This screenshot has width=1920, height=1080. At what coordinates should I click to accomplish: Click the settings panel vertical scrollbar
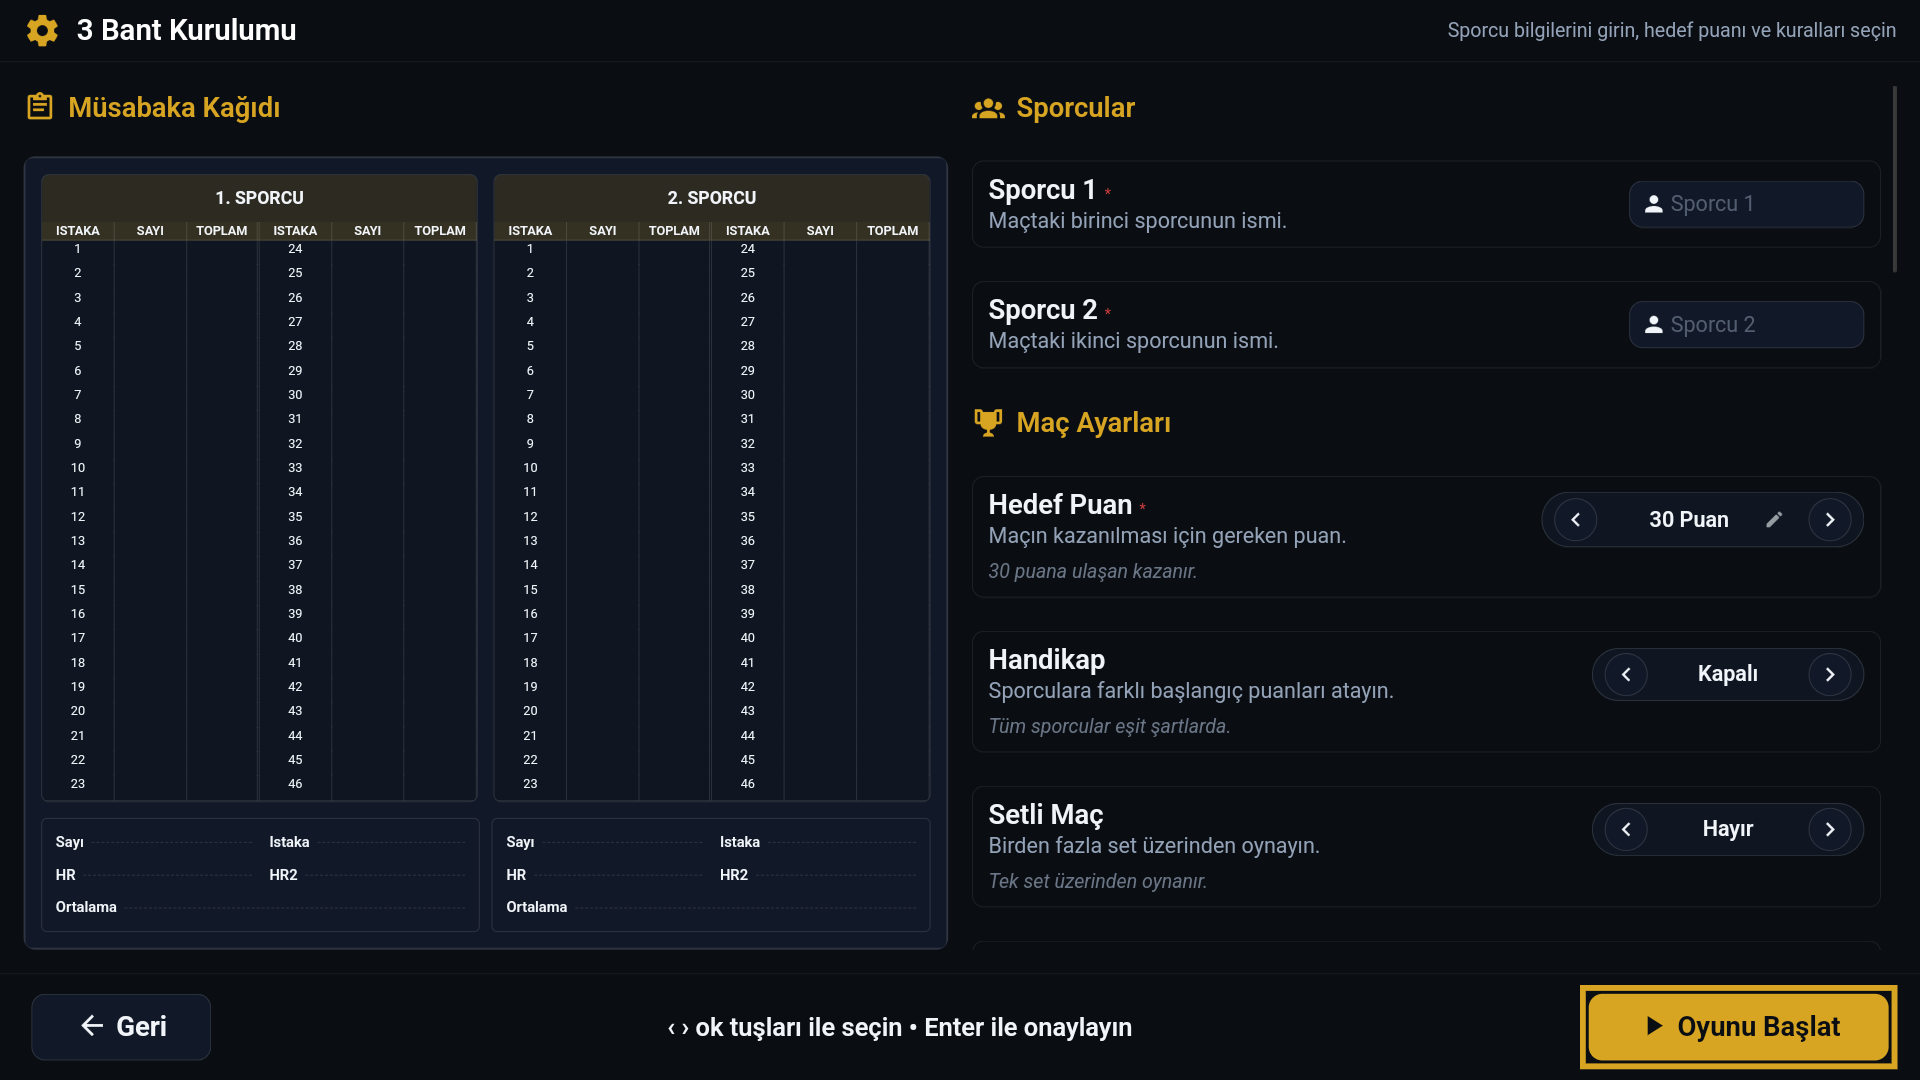1894,180
